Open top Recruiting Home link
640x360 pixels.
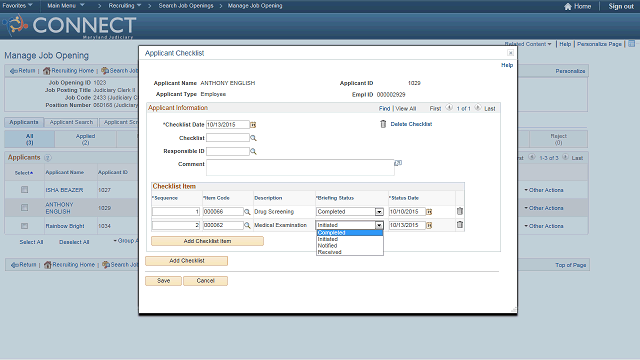[69, 71]
